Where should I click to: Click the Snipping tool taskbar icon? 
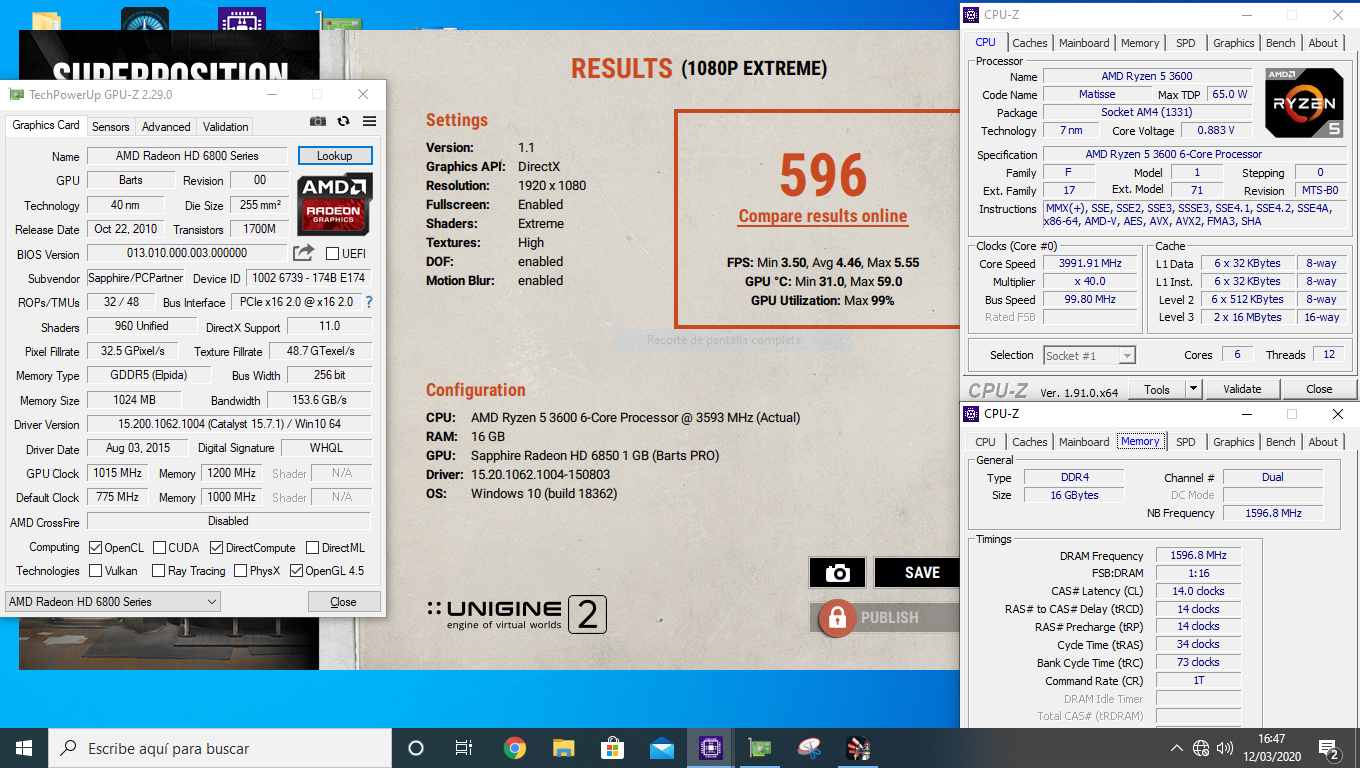click(809, 748)
